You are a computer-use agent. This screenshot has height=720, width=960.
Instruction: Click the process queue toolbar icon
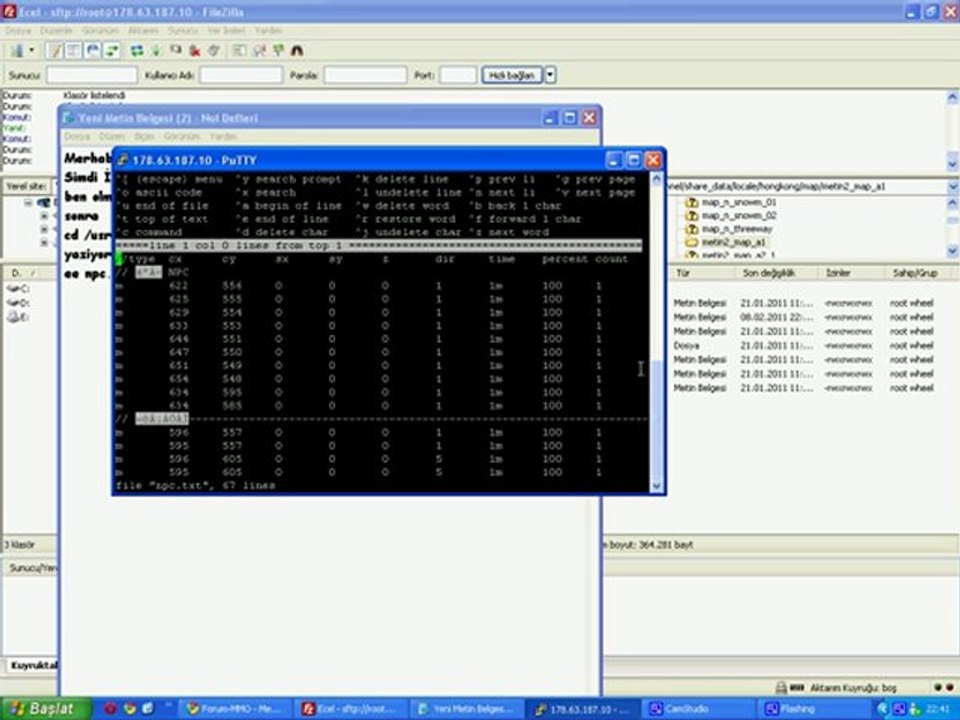[x=156, y=51]
